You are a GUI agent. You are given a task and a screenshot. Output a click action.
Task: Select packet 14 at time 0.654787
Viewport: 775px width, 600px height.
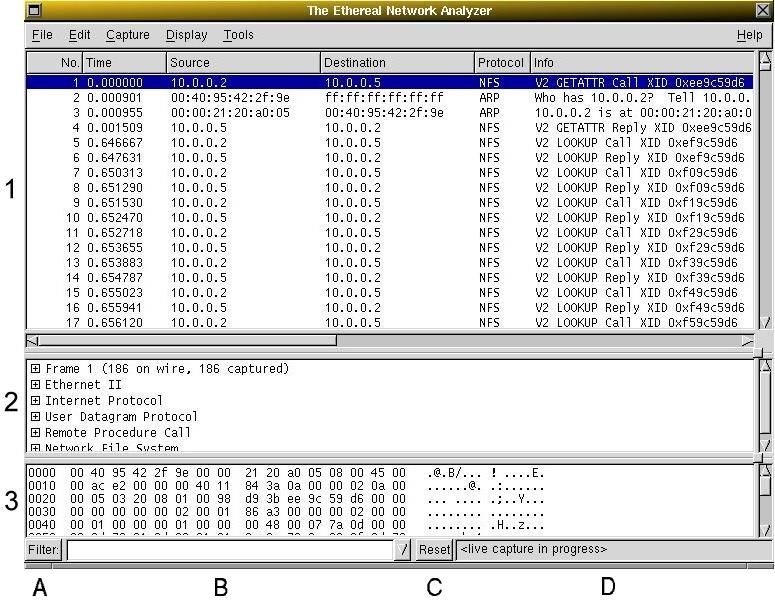coord(389,277)
